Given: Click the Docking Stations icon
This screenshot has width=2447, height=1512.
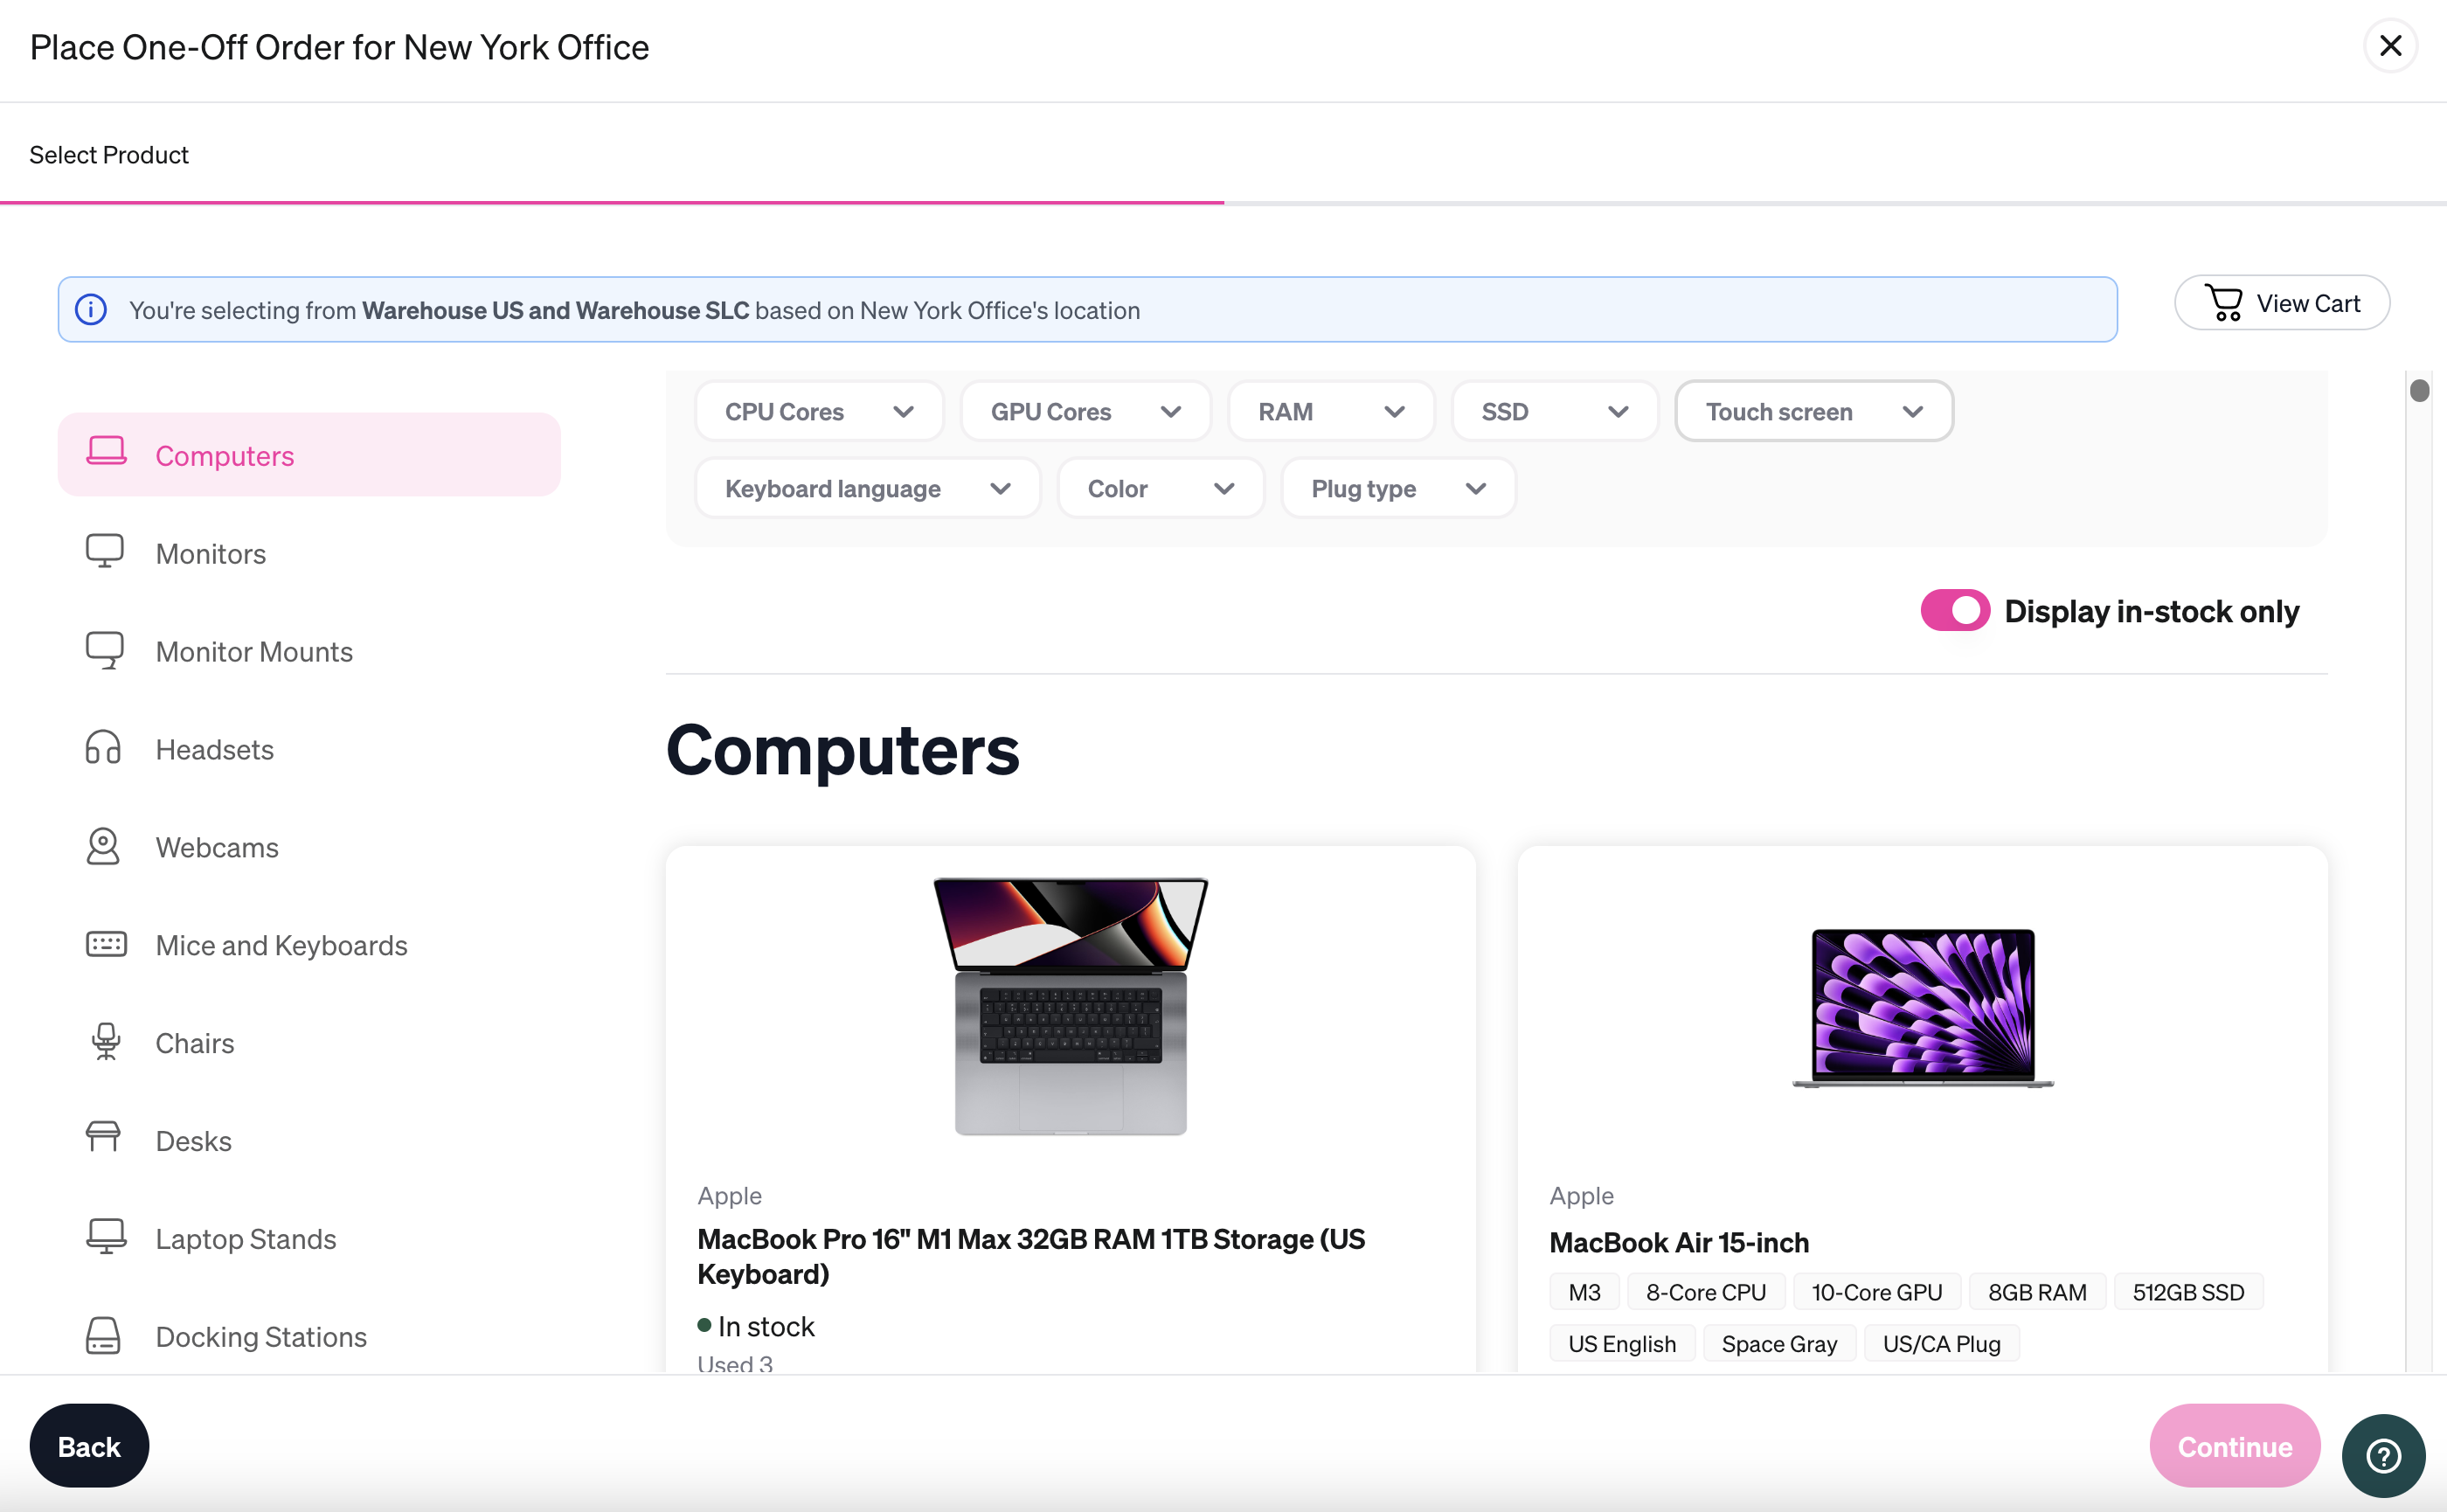Looking at the screenshot, I should (103, 1335).
